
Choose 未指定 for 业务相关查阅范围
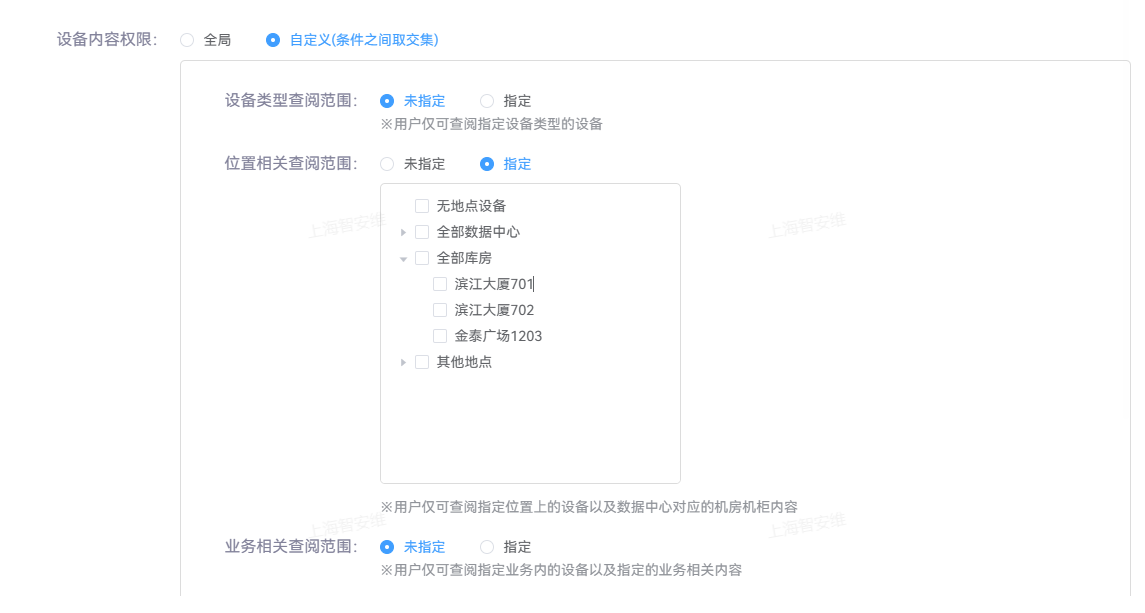pos(387,547)
